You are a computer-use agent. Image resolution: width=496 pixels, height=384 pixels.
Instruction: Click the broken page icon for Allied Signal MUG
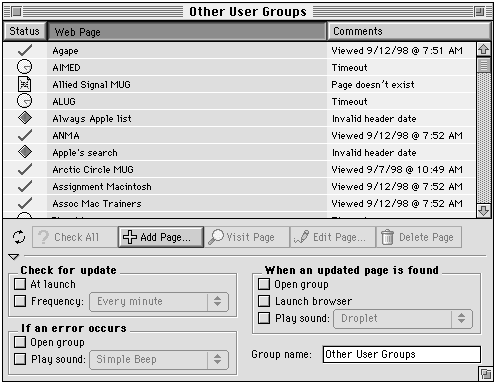(x=24, y=84)
